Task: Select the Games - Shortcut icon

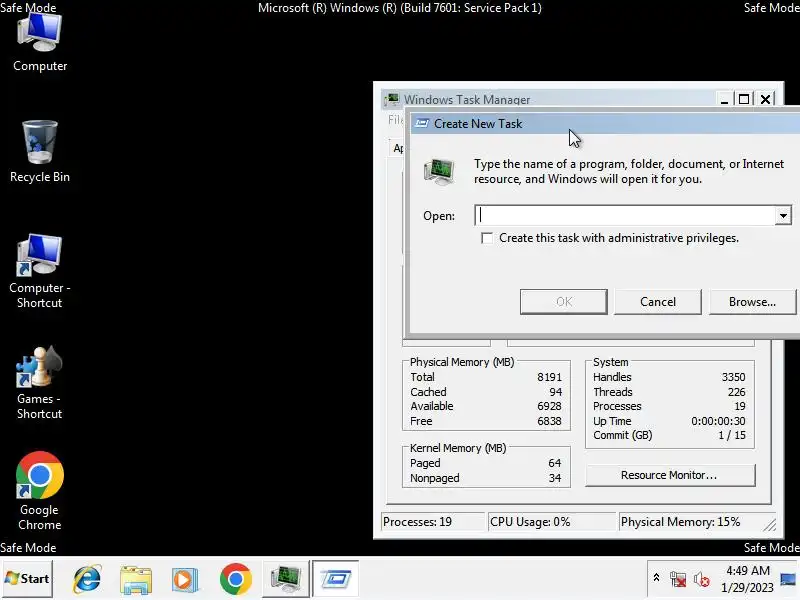Action: coord(40,383)
